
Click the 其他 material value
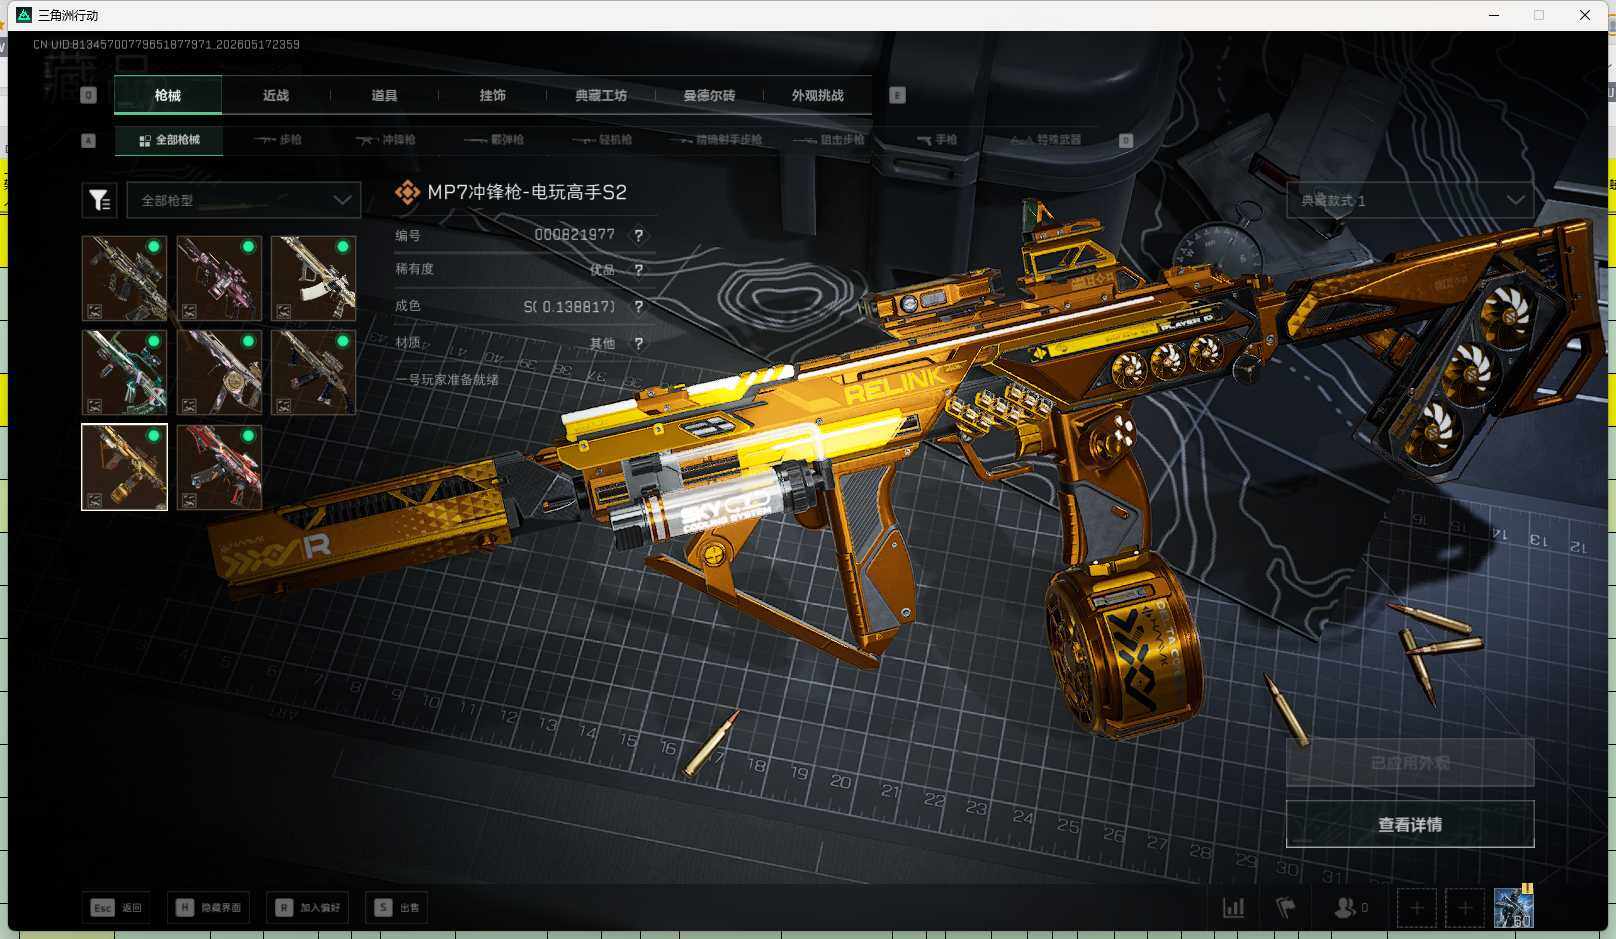602,343
